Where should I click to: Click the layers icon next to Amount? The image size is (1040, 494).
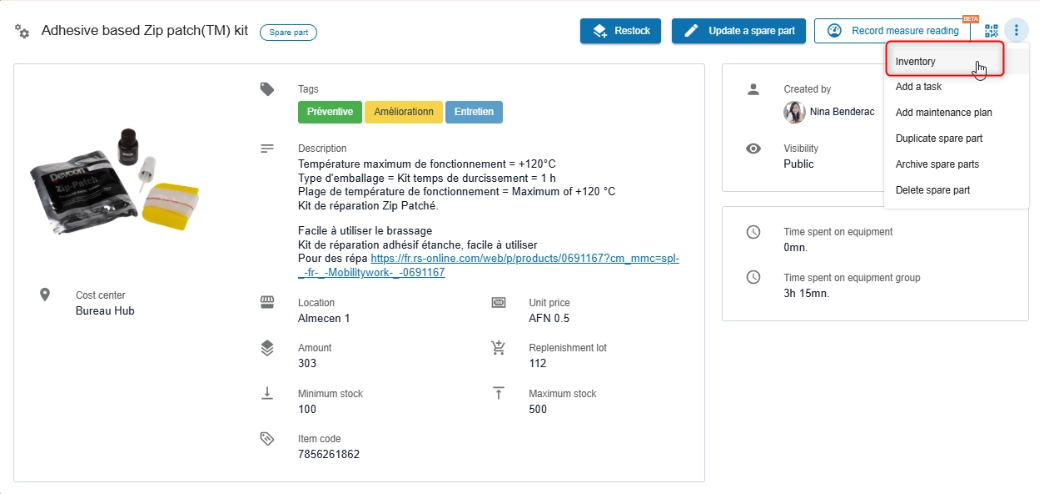click(x=267, y=348)
